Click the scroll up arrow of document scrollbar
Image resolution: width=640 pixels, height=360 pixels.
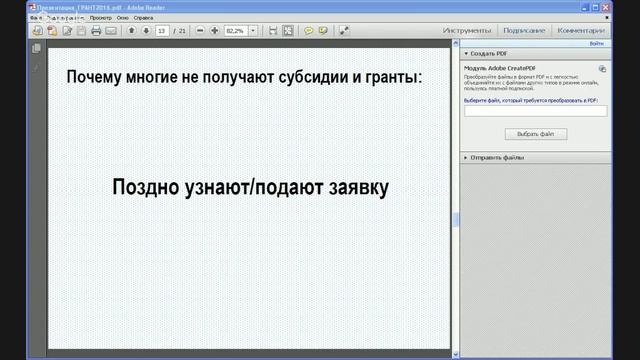tap(456, 43)
